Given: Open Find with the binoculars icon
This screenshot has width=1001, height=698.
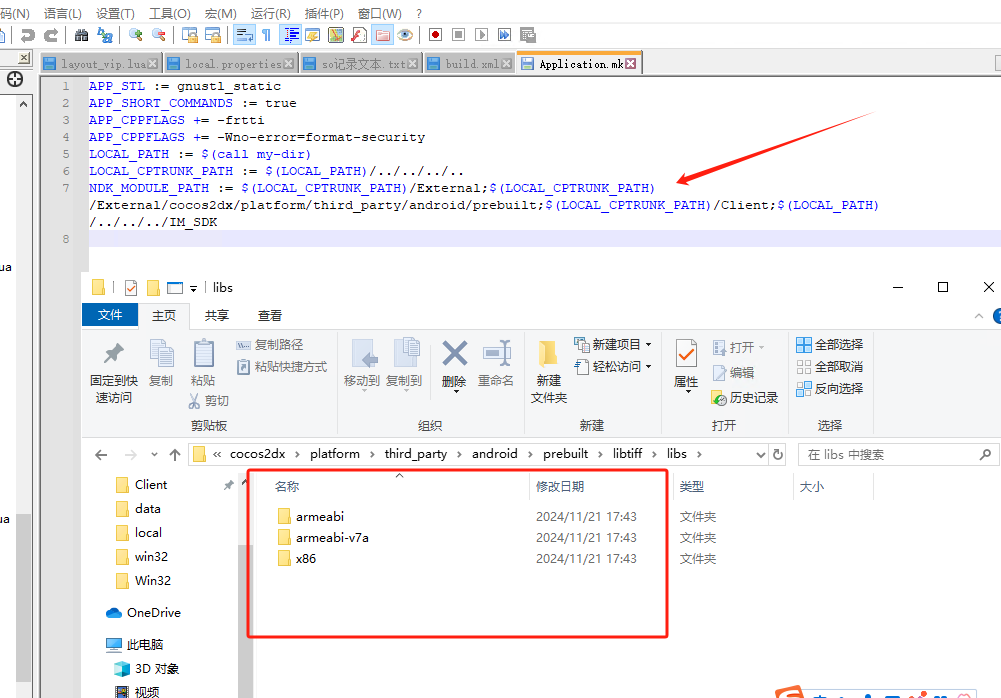Looking at the screenshot, I should (82, 35).
